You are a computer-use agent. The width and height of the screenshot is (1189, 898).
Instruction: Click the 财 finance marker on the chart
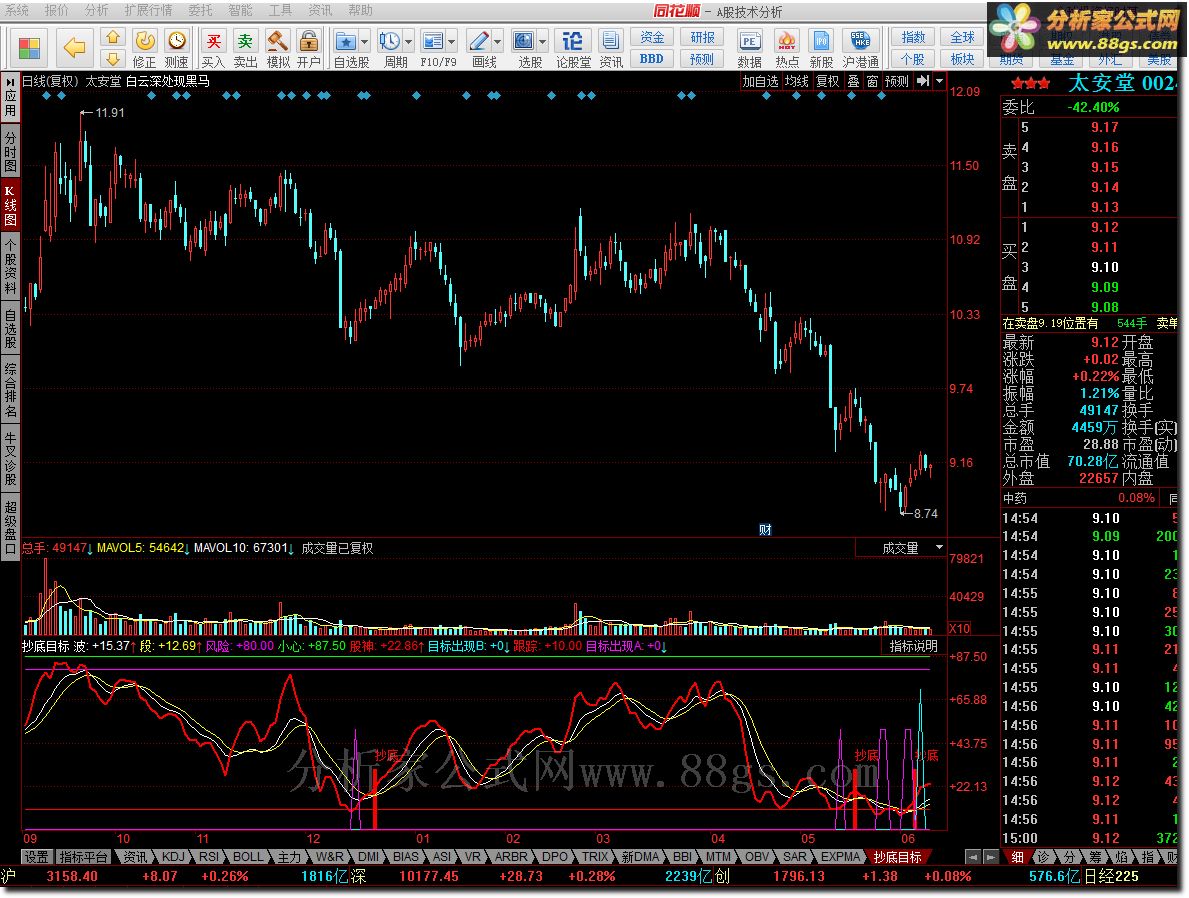click(x=765, y=529)
